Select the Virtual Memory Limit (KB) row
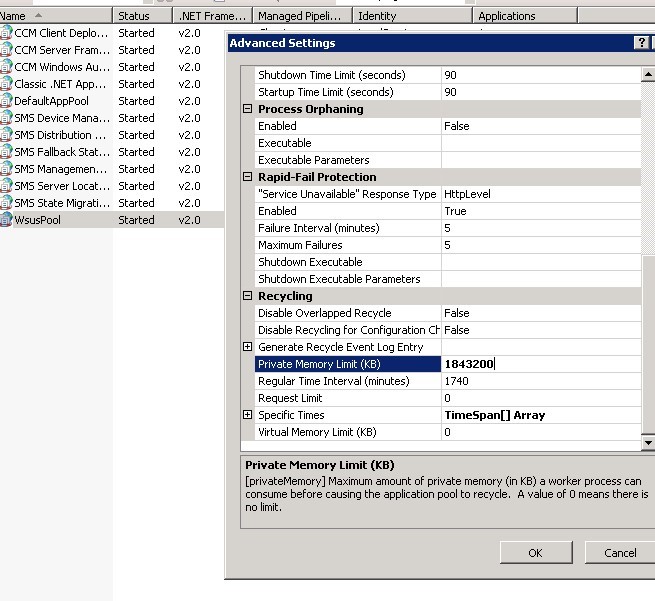The image size is (655, 601). pyautogui.click(x=448, y=432)
